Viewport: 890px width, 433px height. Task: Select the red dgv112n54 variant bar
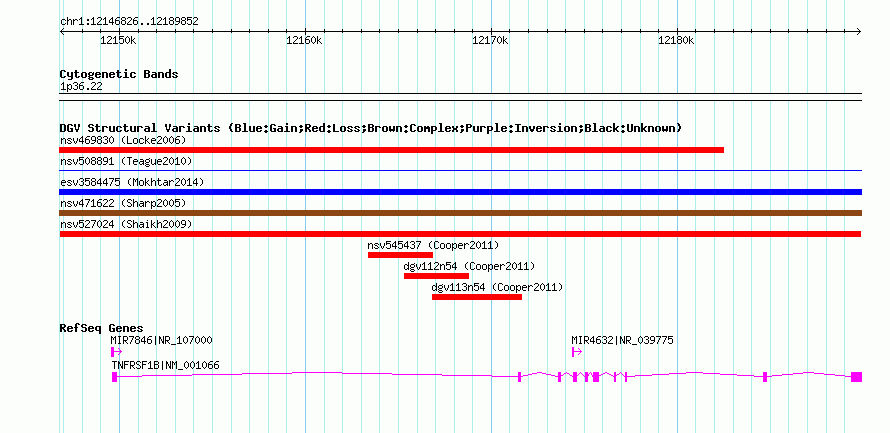[x=436, y=276]
